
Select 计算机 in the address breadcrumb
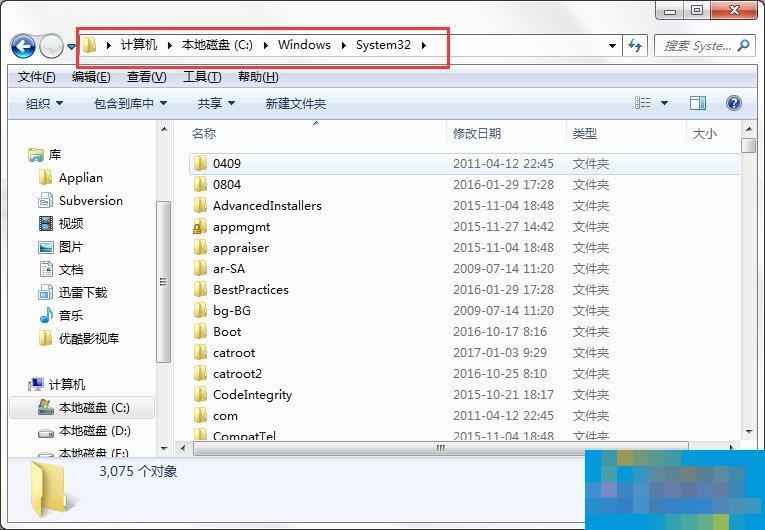click(139, 45)
